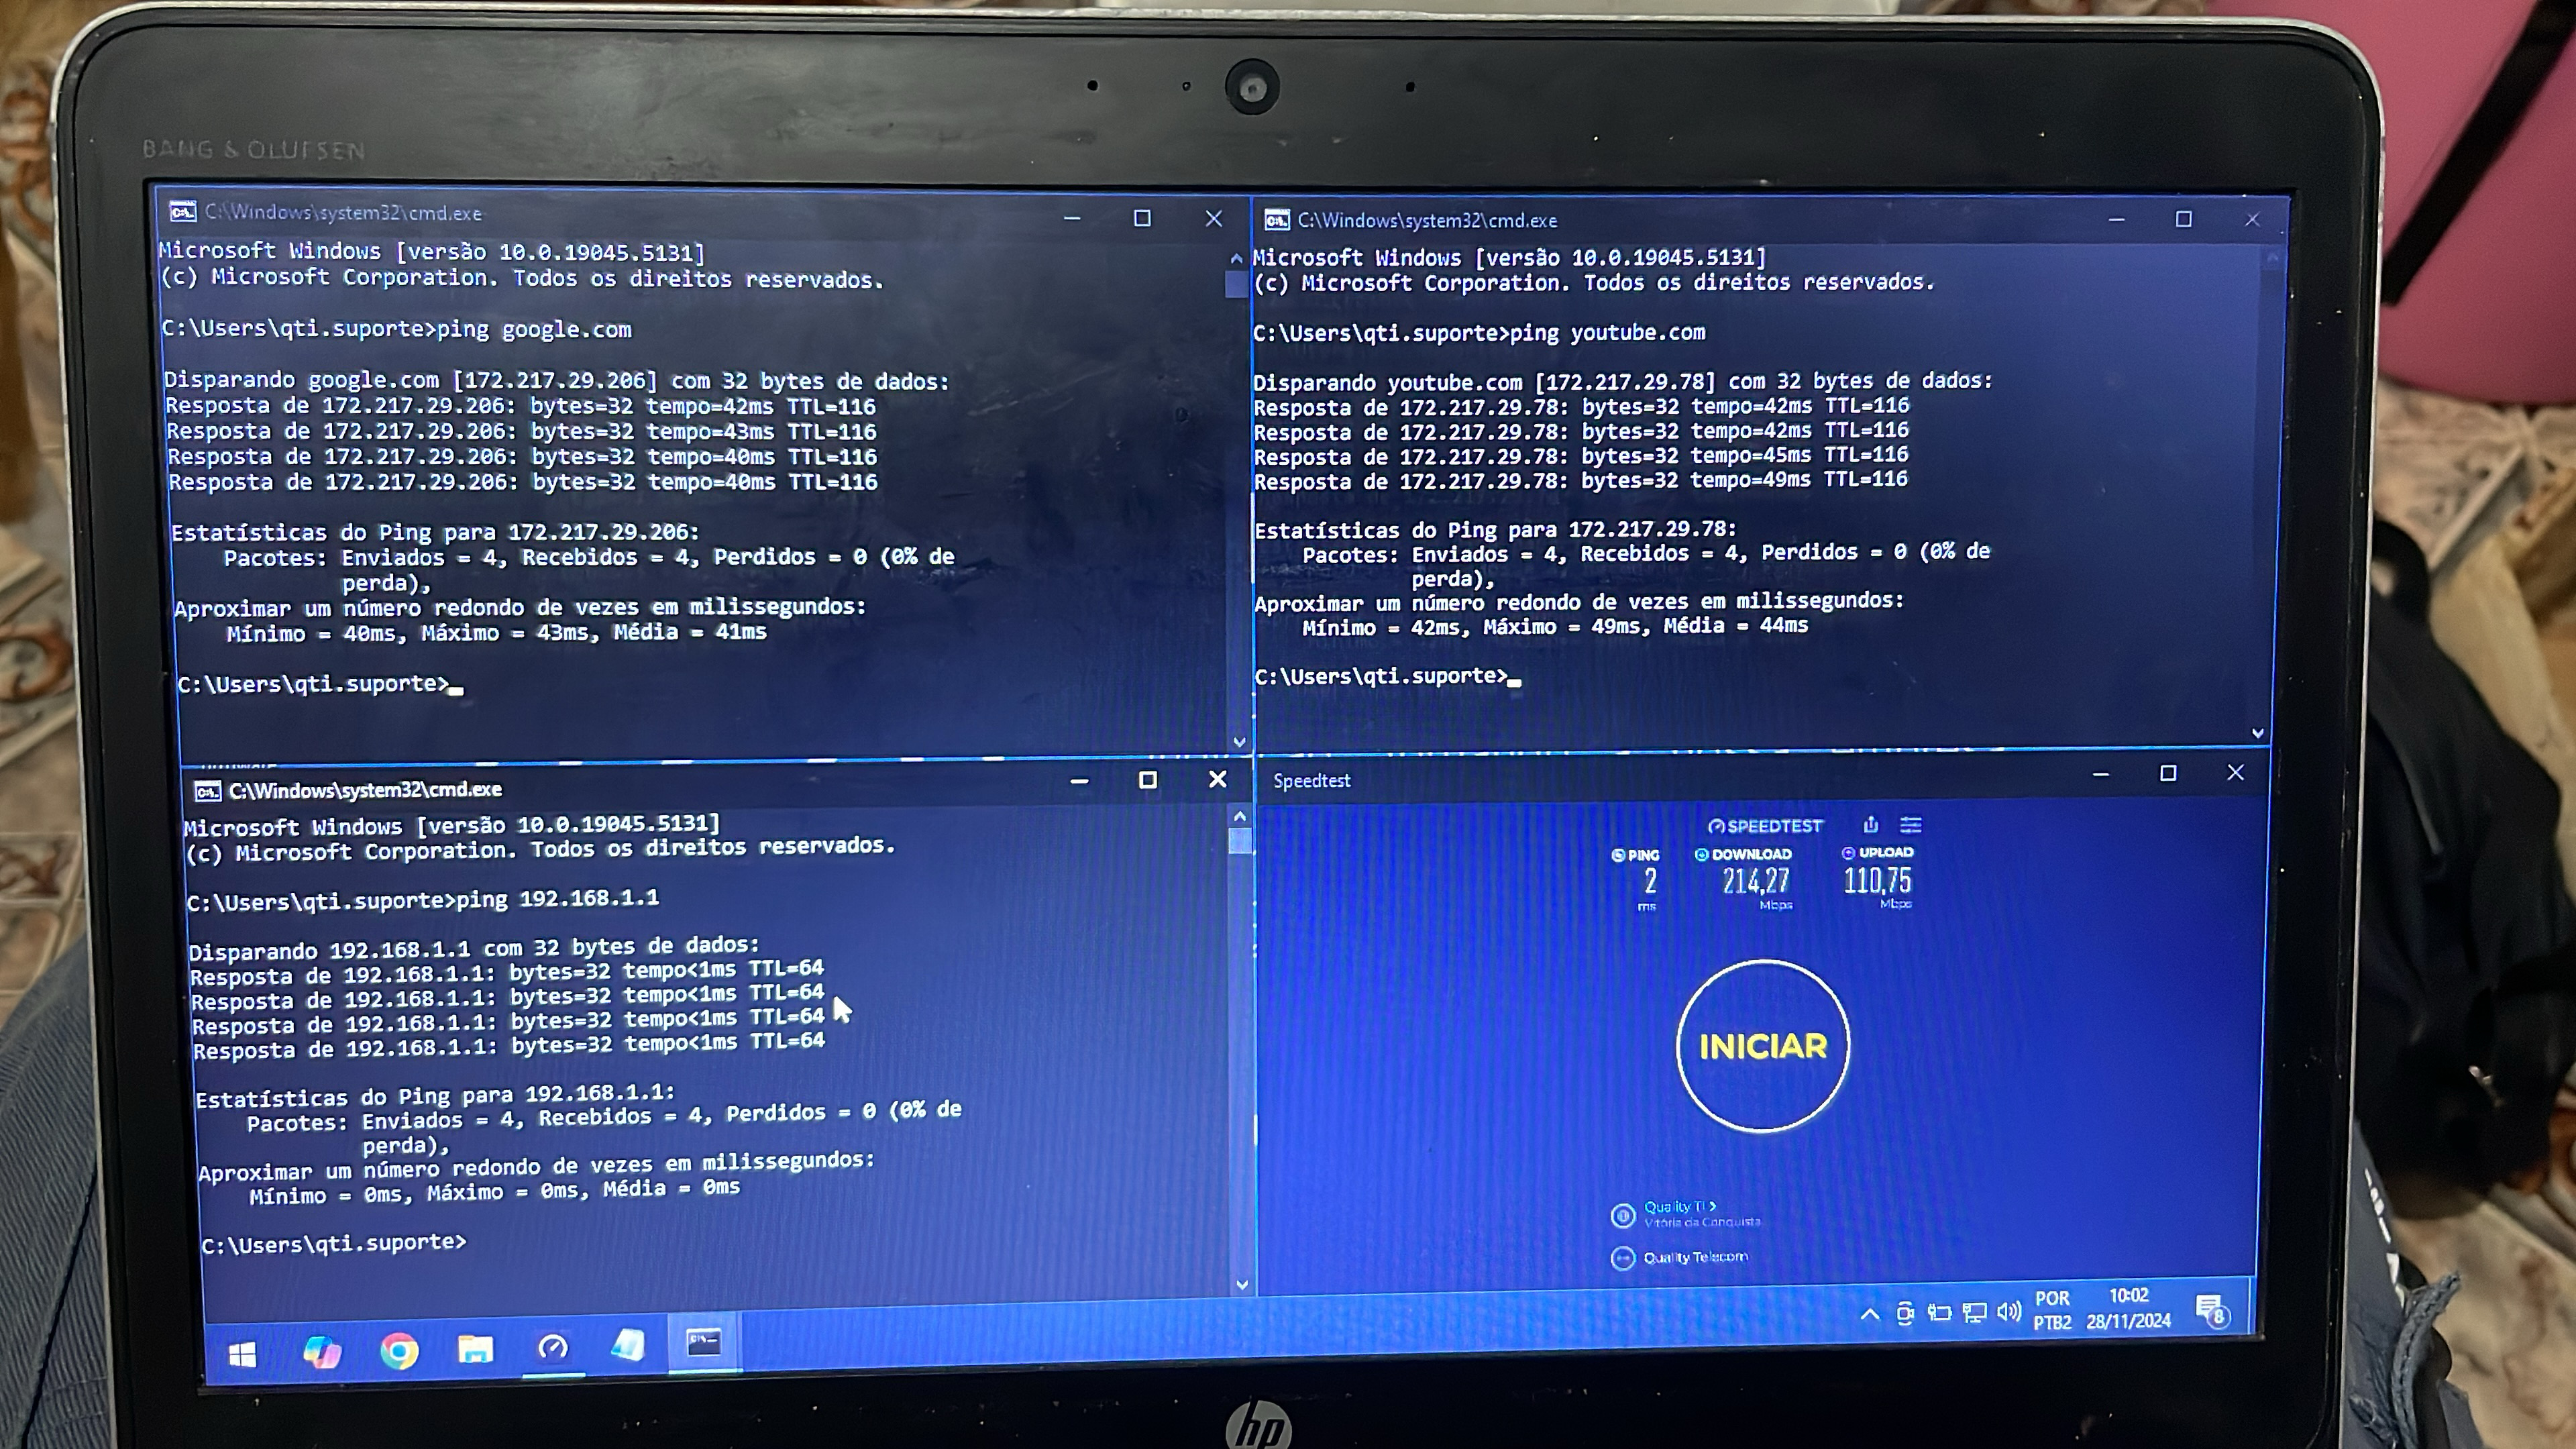Switch to cmd windows via taskbar icon
The height and width of the screenshot is (1449, 2576).
(704, 1343)
